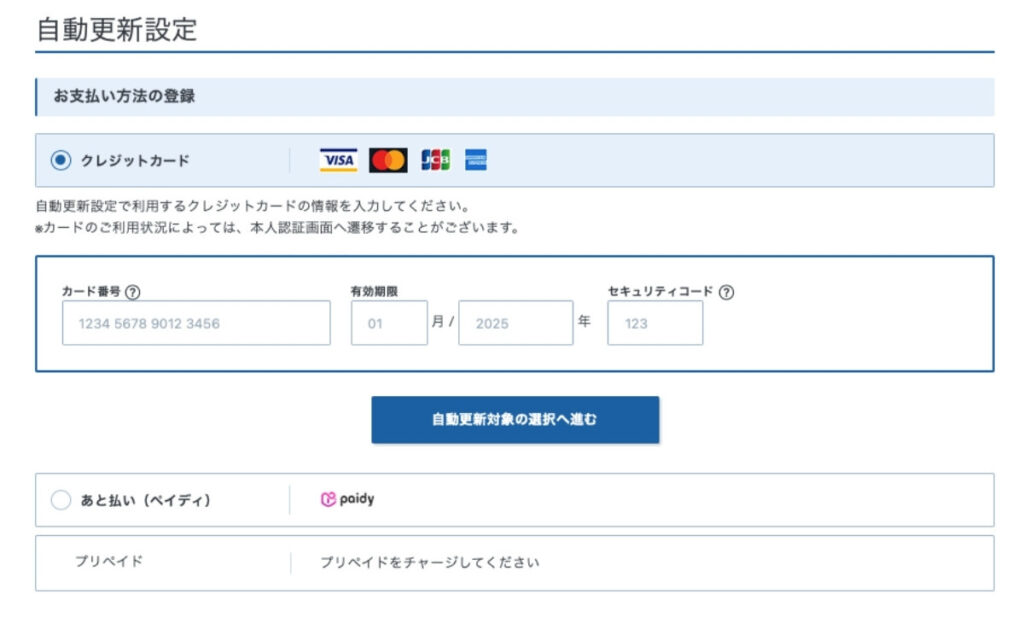The image size is (1024, 629).
Task: Click the expiration year input field
Action: [x=515, y=322]
